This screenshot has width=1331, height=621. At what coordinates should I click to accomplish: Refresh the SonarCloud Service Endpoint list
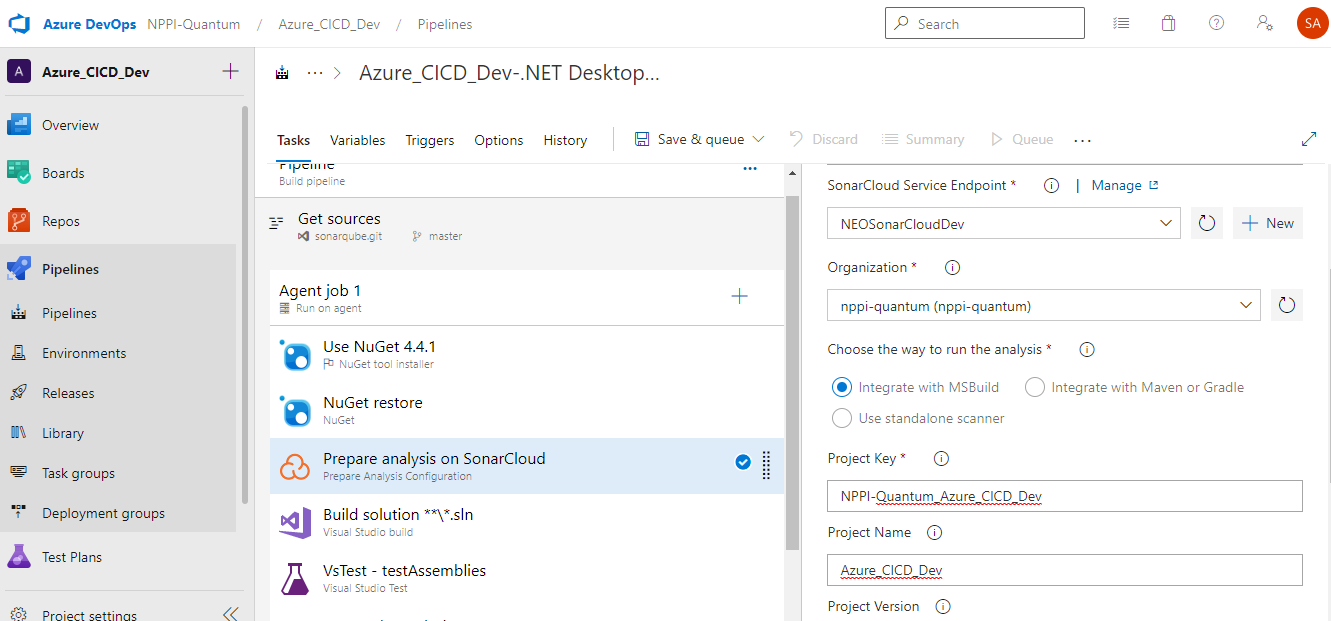pos(1206,223)
